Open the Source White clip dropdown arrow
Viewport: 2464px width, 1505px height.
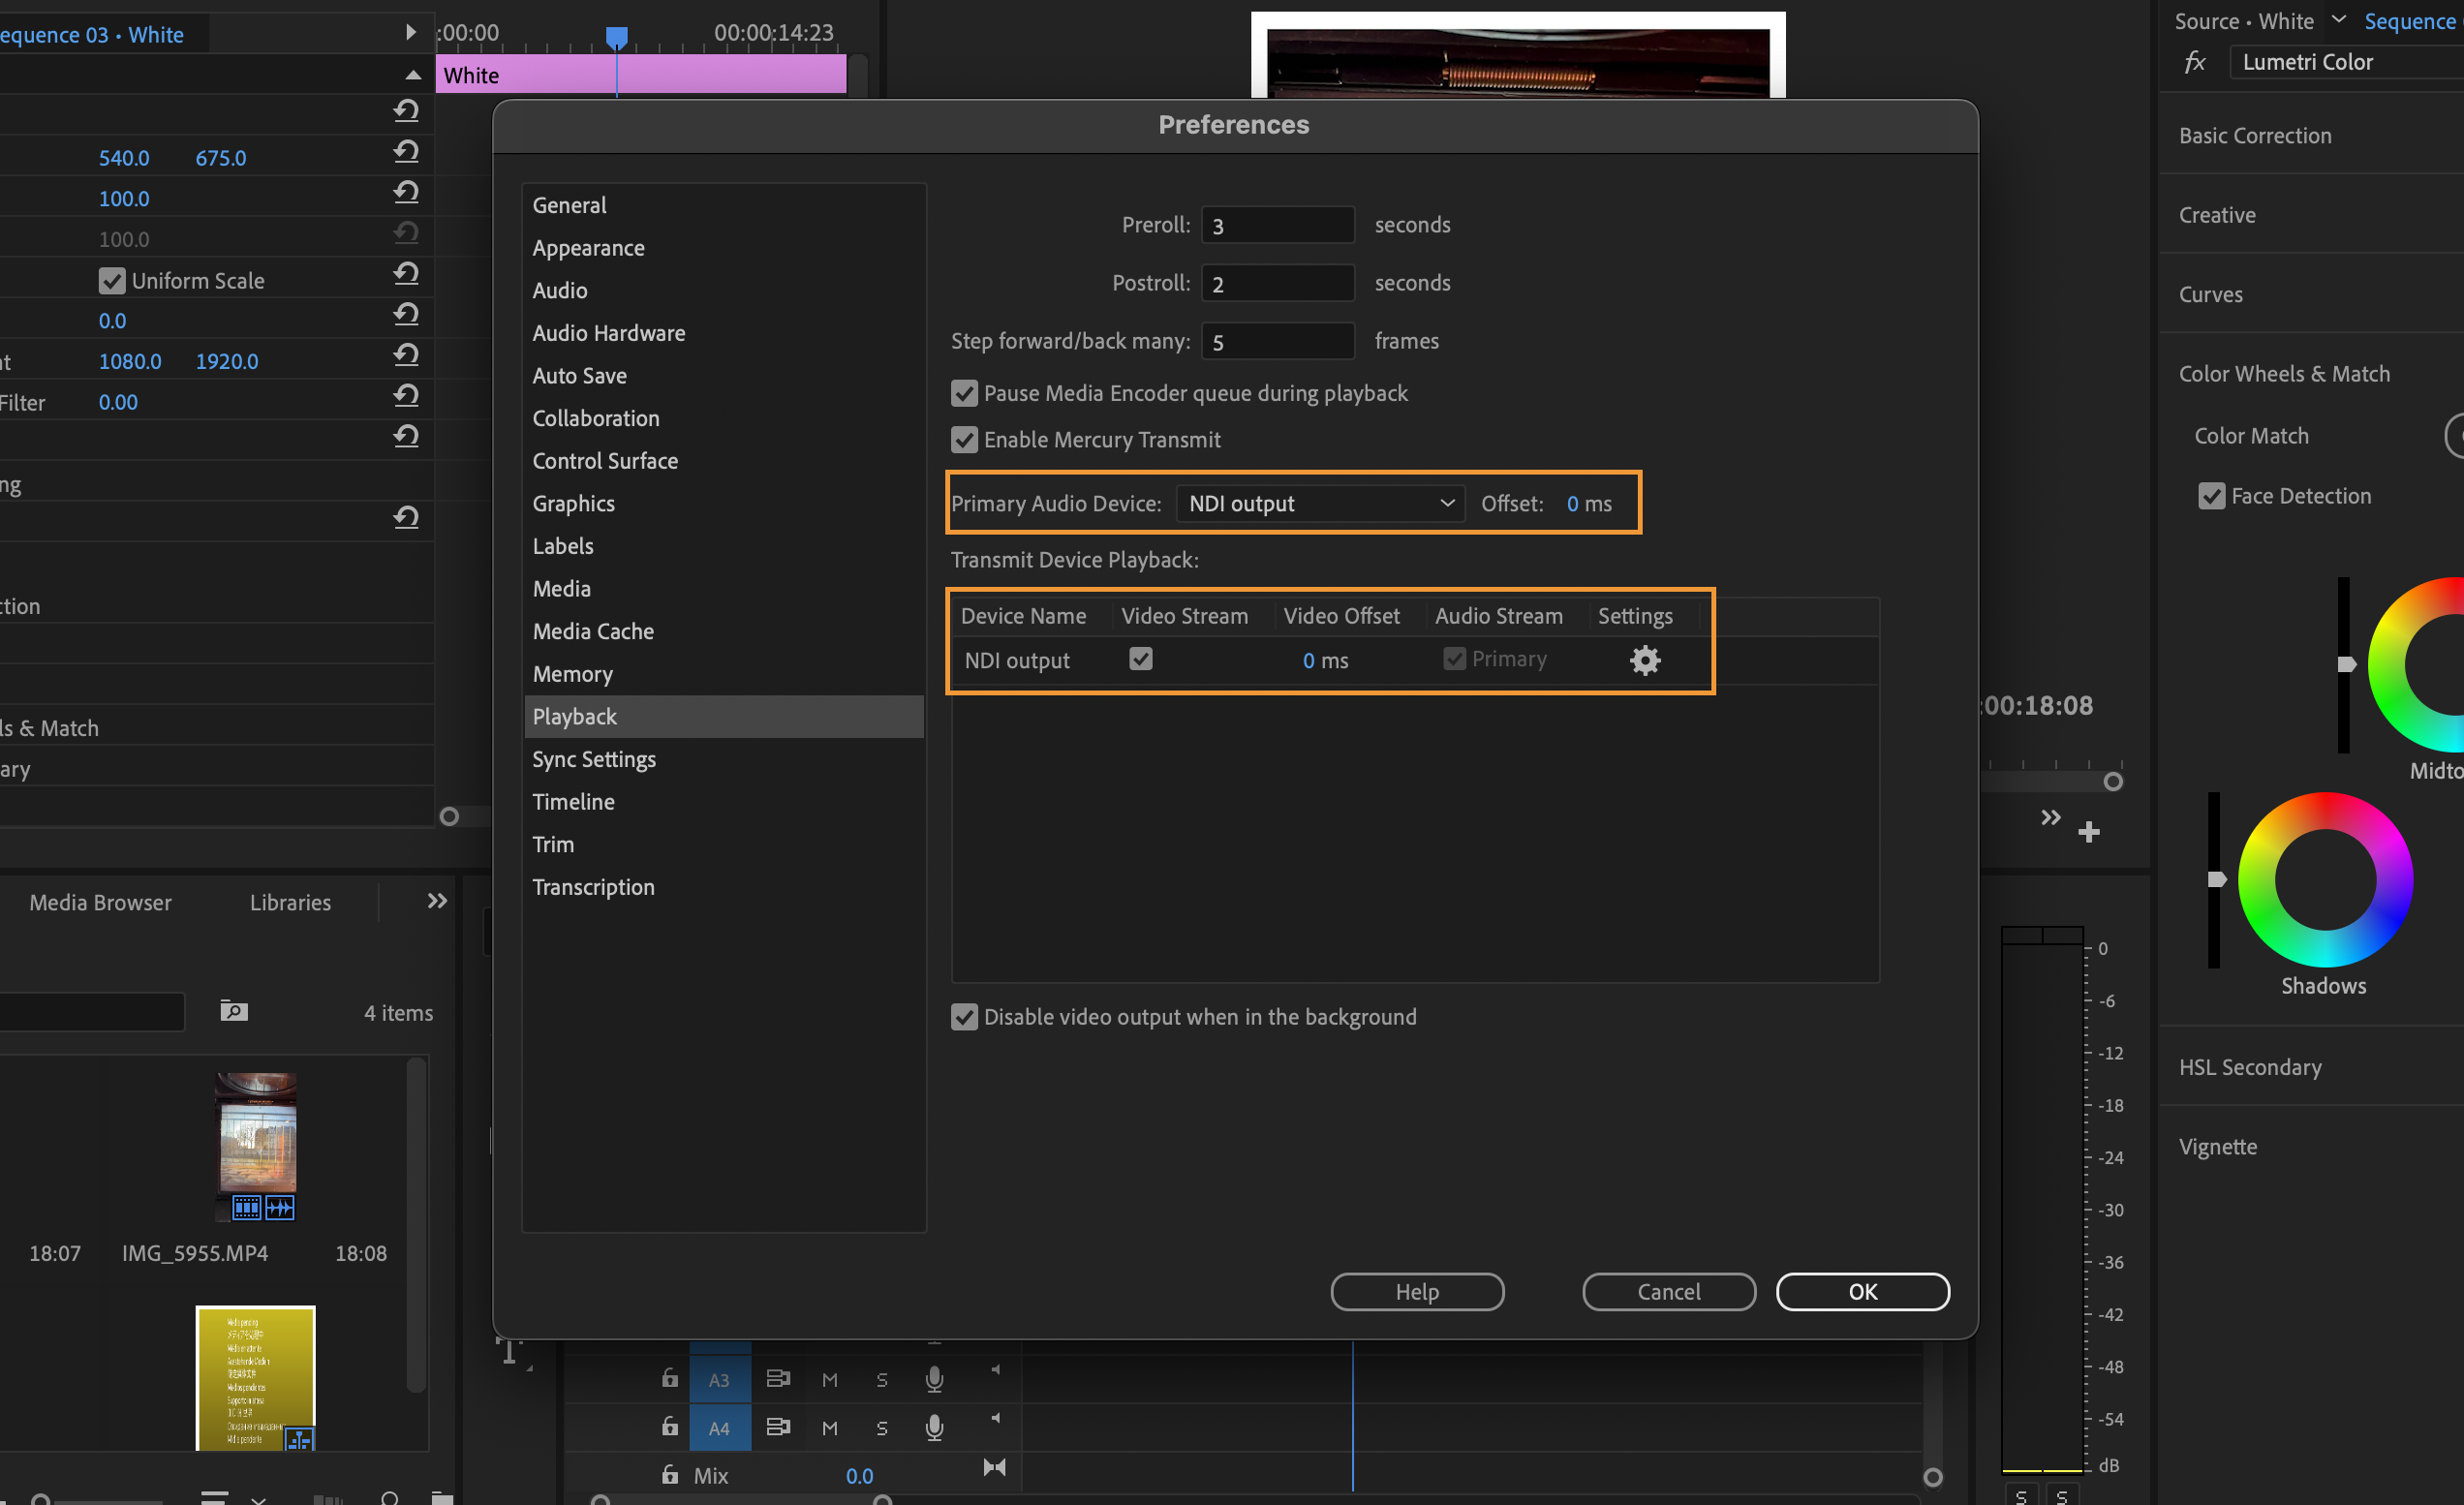coord(2339,19)
